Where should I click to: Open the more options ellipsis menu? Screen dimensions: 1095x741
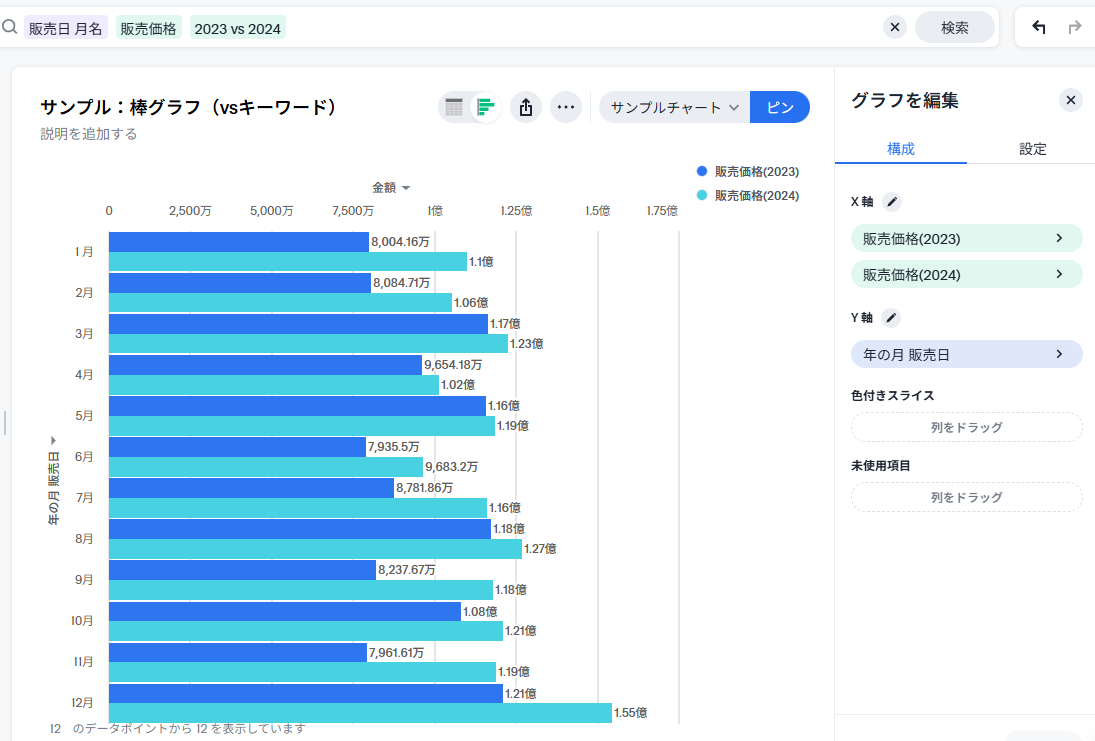pyautogui.click(x=566, y=107)
